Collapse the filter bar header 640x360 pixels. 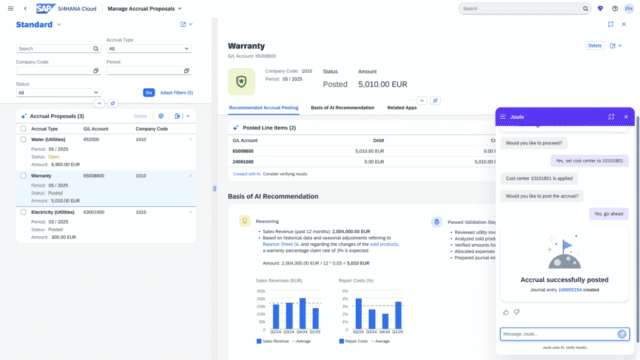(99, 104)
